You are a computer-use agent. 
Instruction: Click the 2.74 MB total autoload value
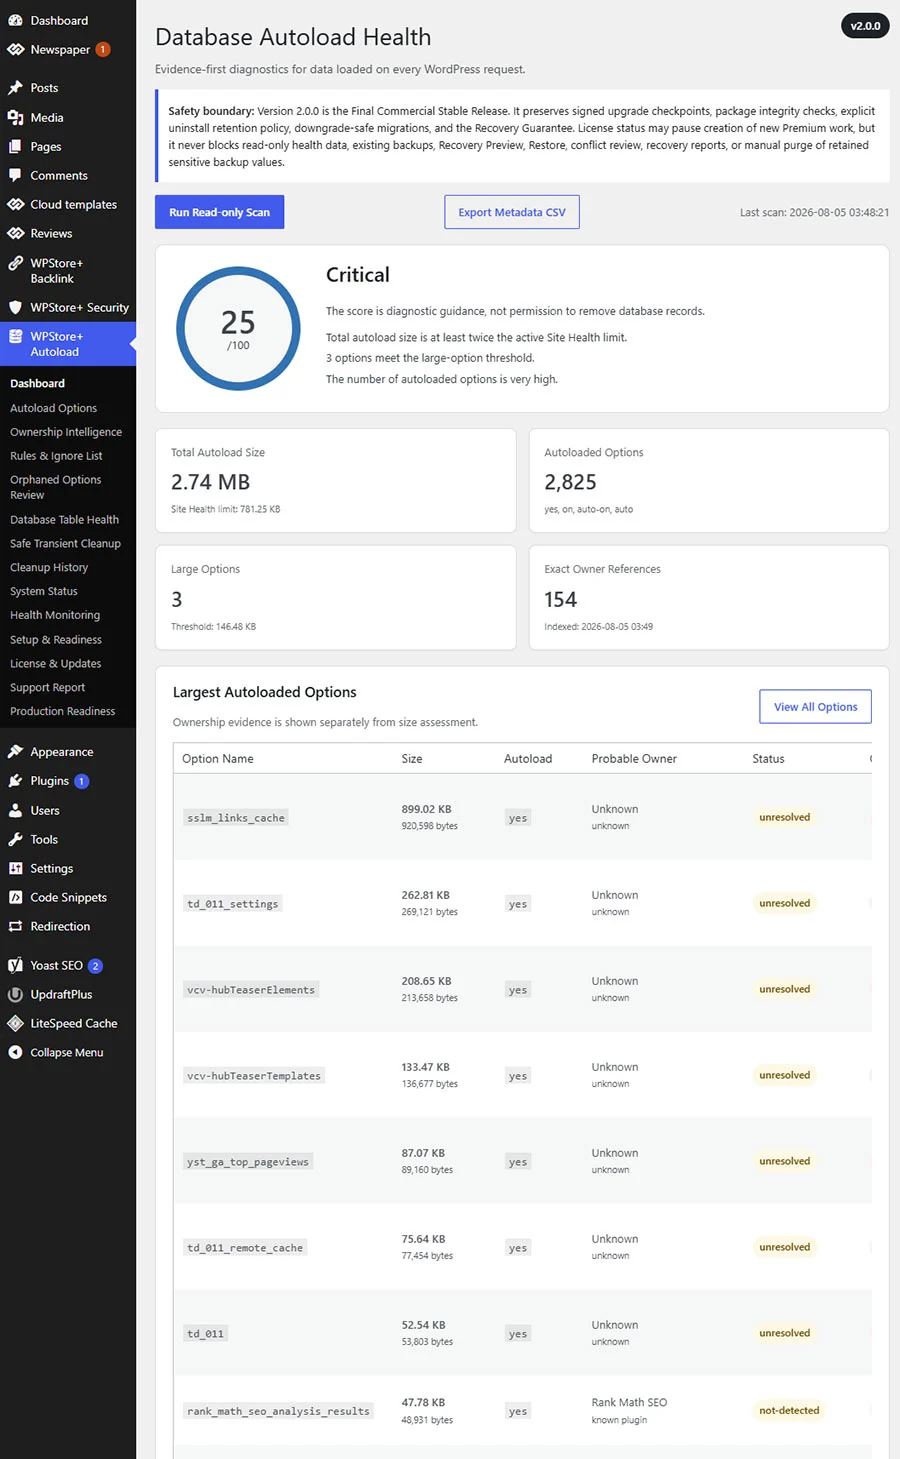211,482
